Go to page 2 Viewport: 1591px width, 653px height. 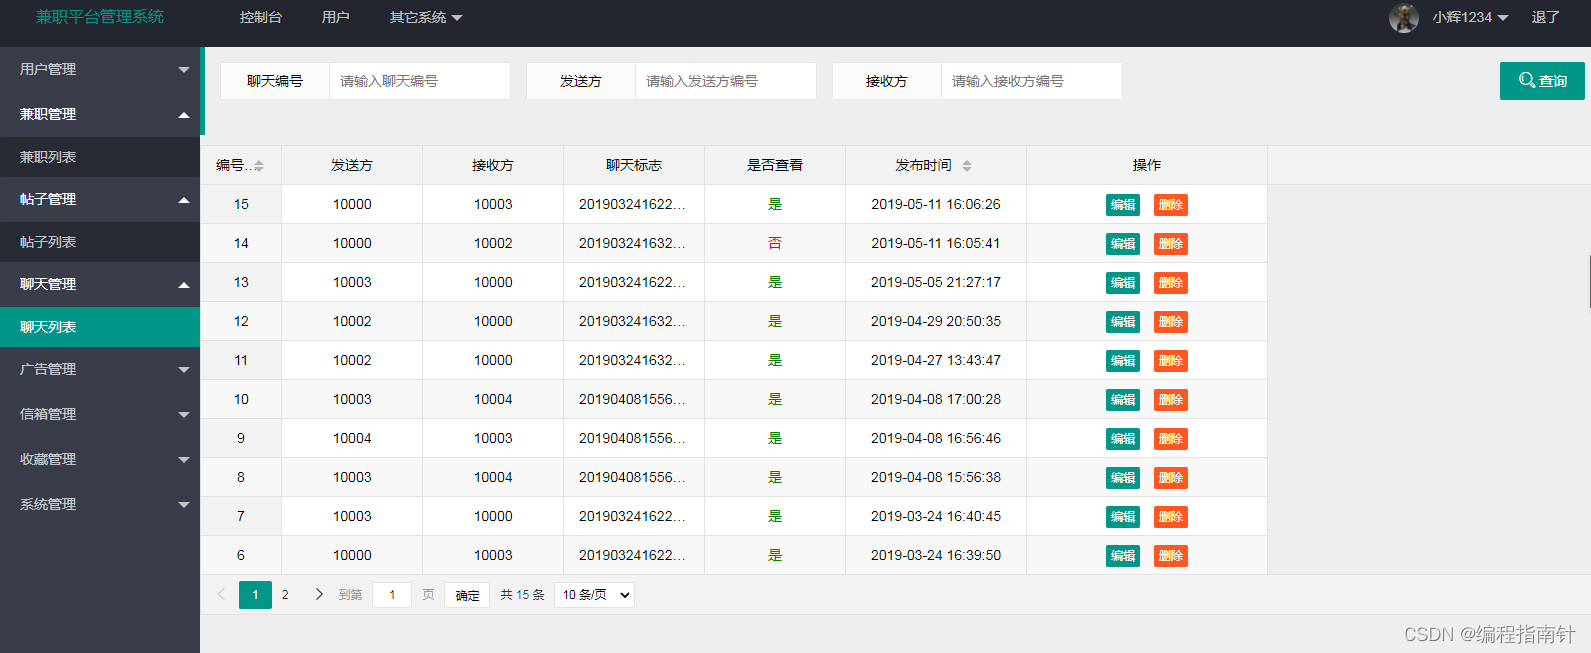(285, 595)
